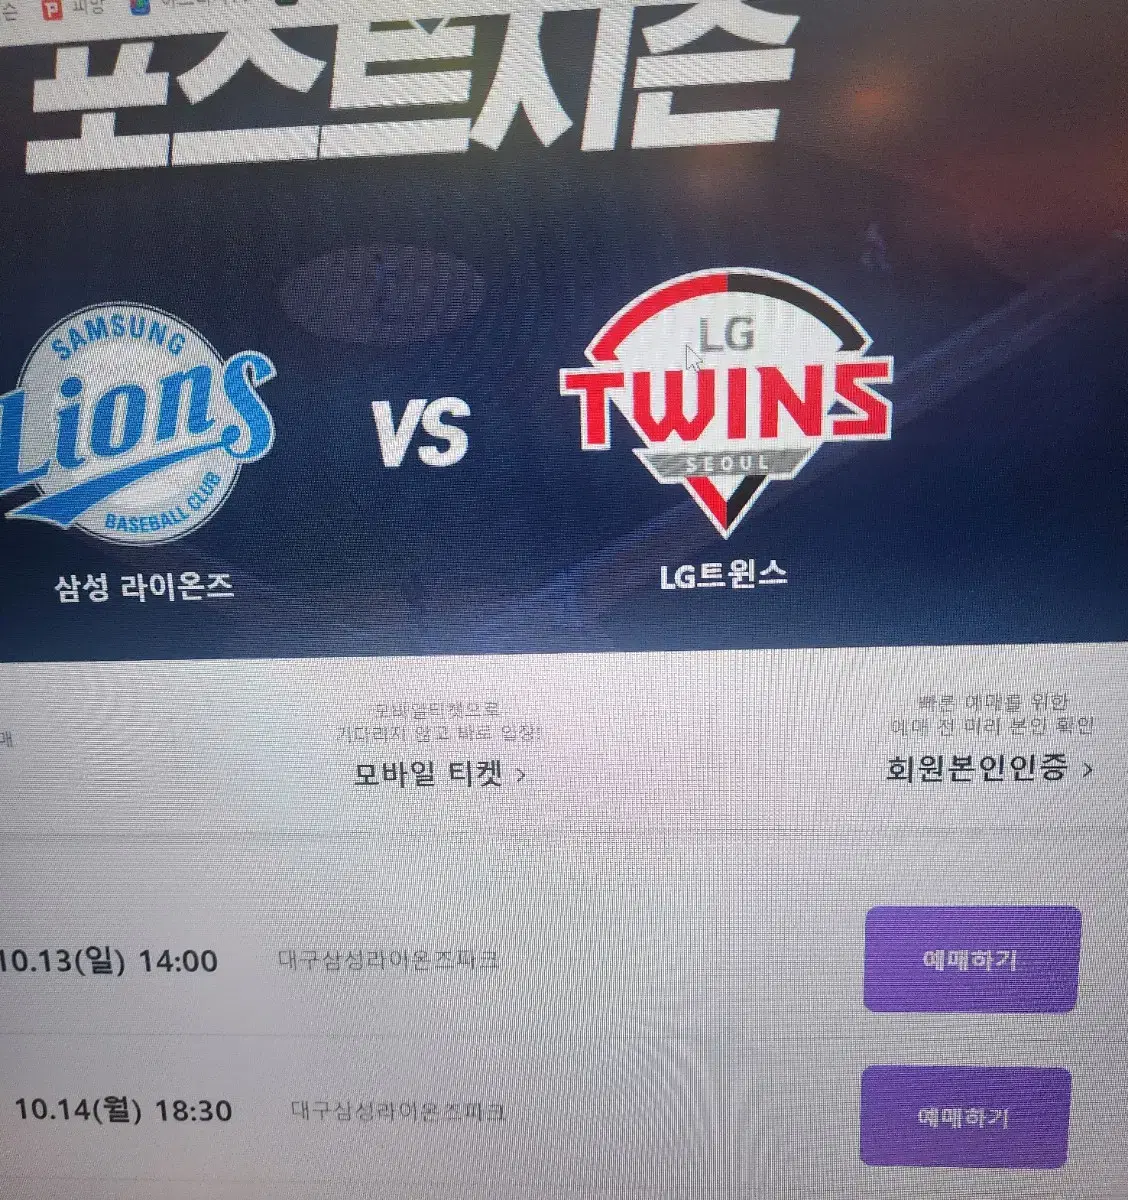This screenshot has width=1128, height=1200.
Task: Open the 회원본인인증 link
Action: tap(977, 768)
